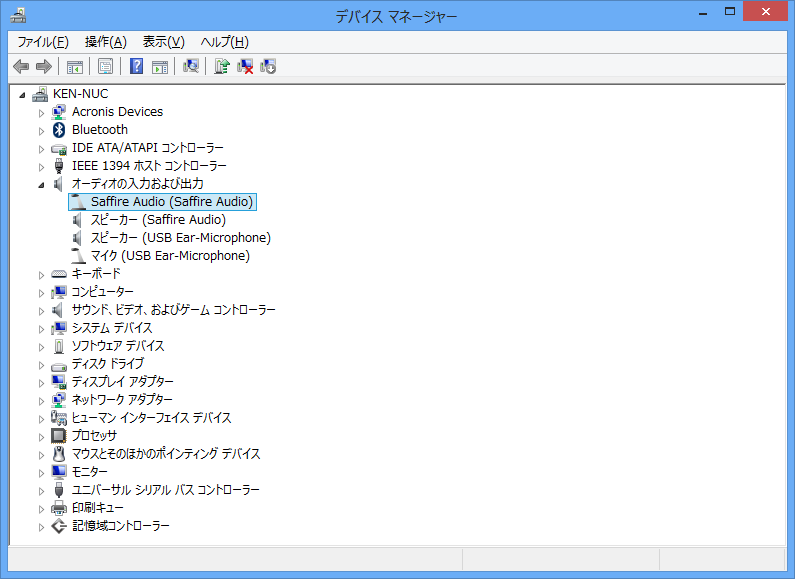Open the 操作(A) menu
The image size is (795, 580).
point(105,42)
